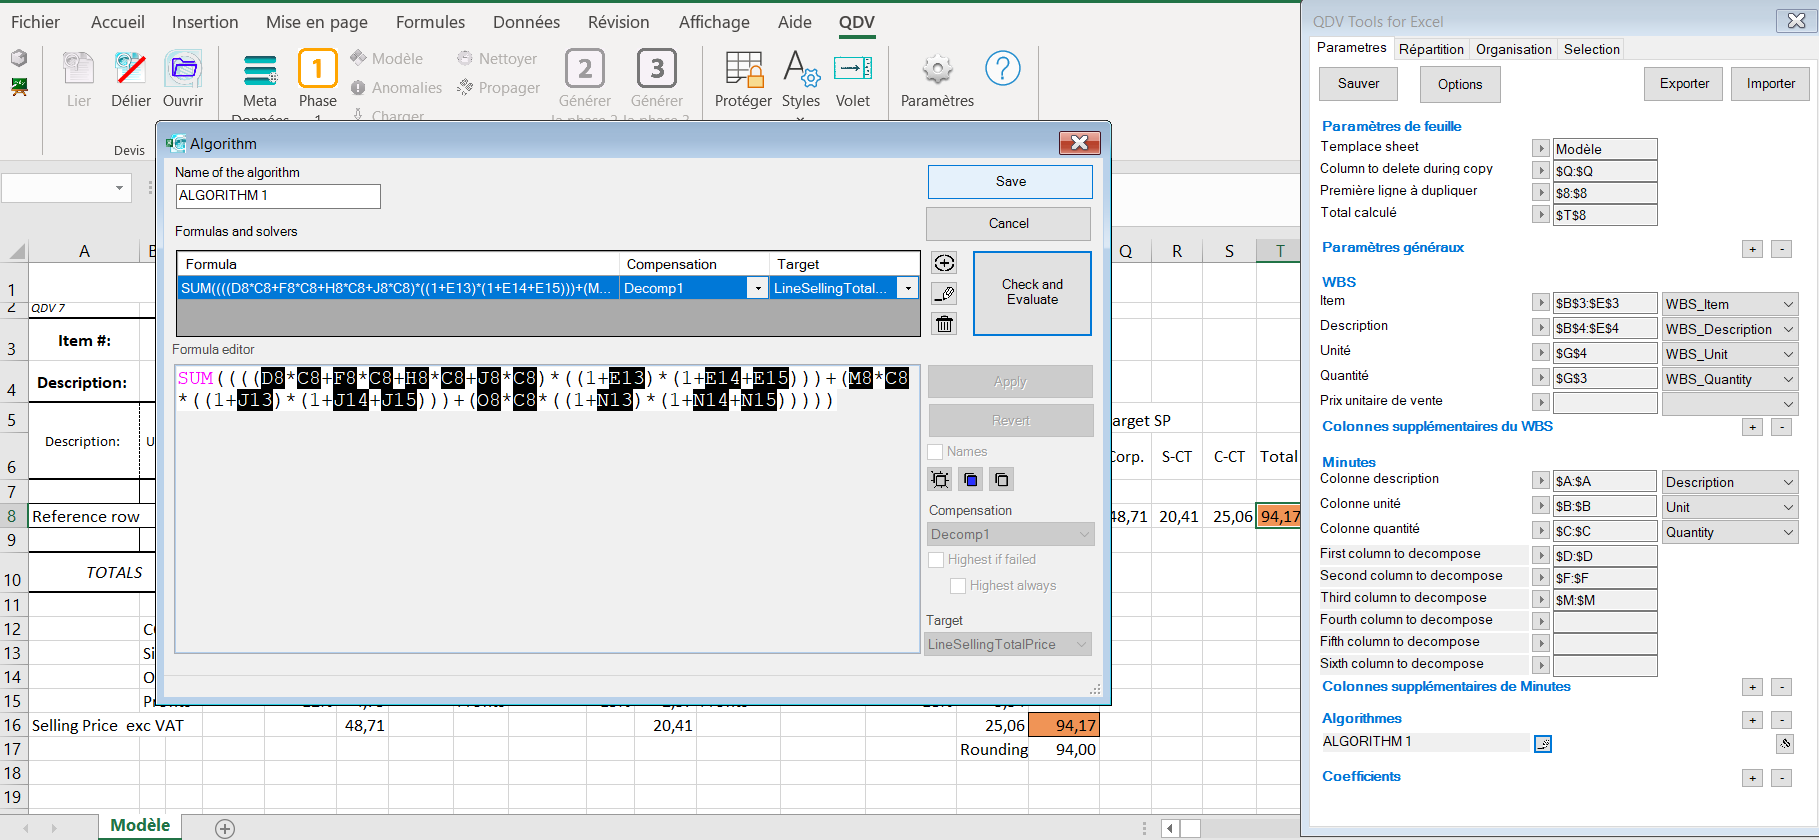Toggle Highest always checkbox
Viewport: 1819px width, 840px height.
[x=958, y=586]
